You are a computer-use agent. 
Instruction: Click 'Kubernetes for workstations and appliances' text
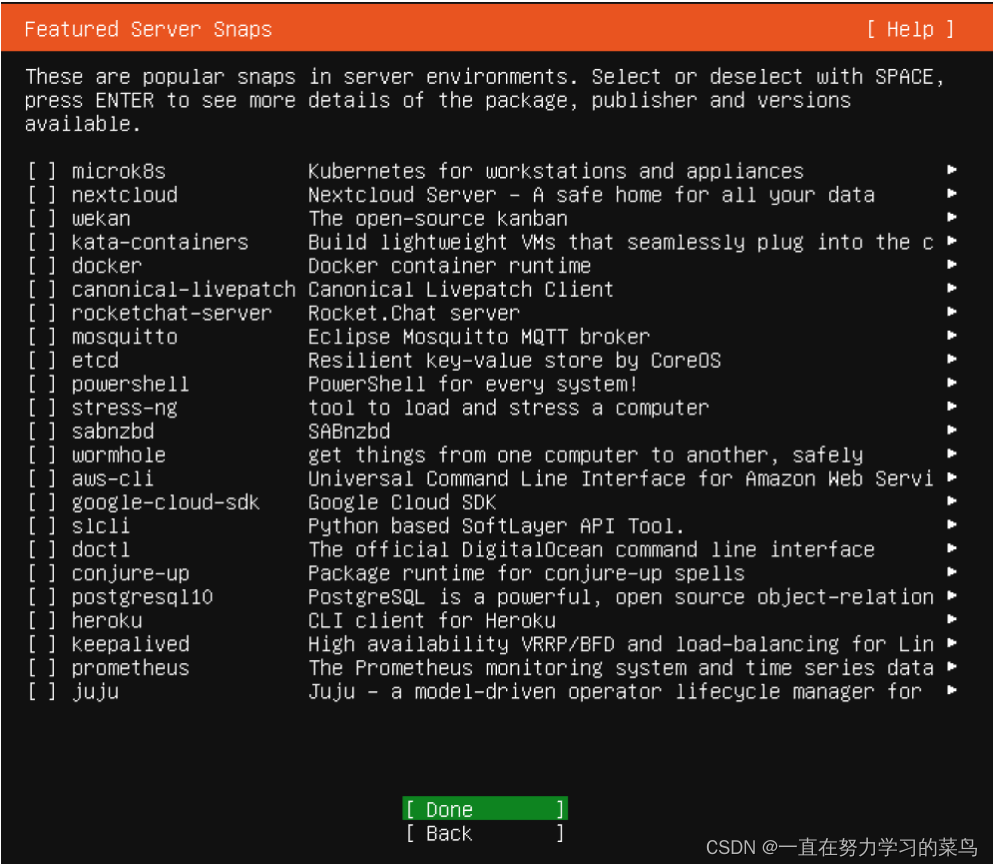point(555,171)
